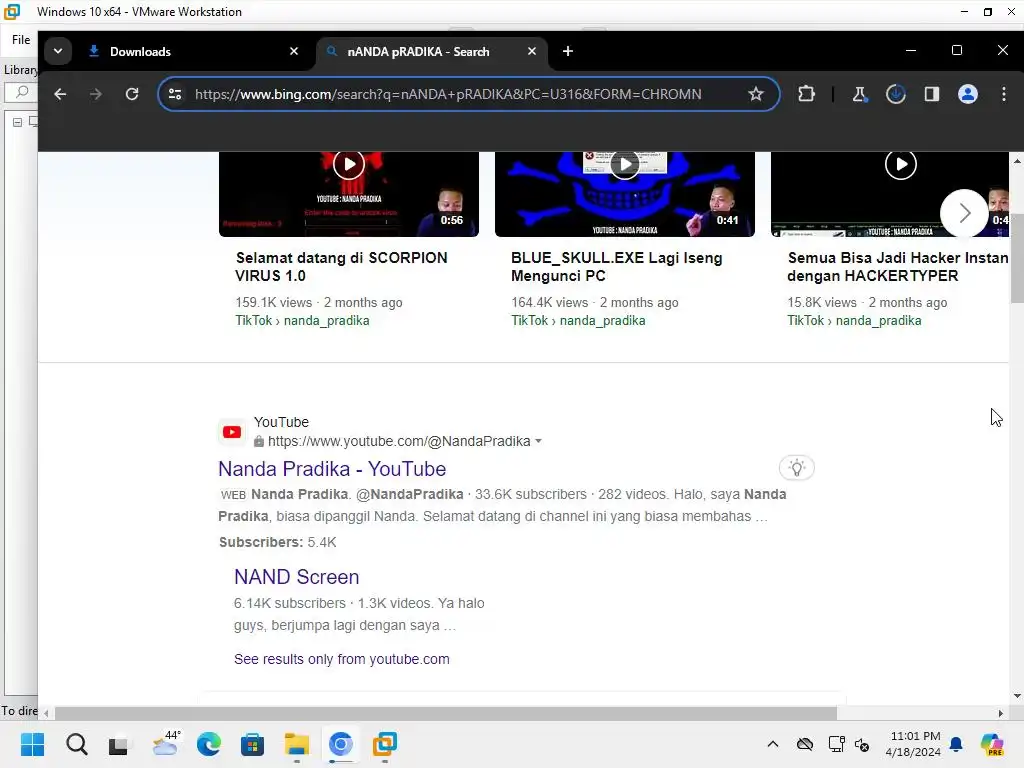Open the cloud sync tray icon

pyautogui.click(x=805, y=744)
